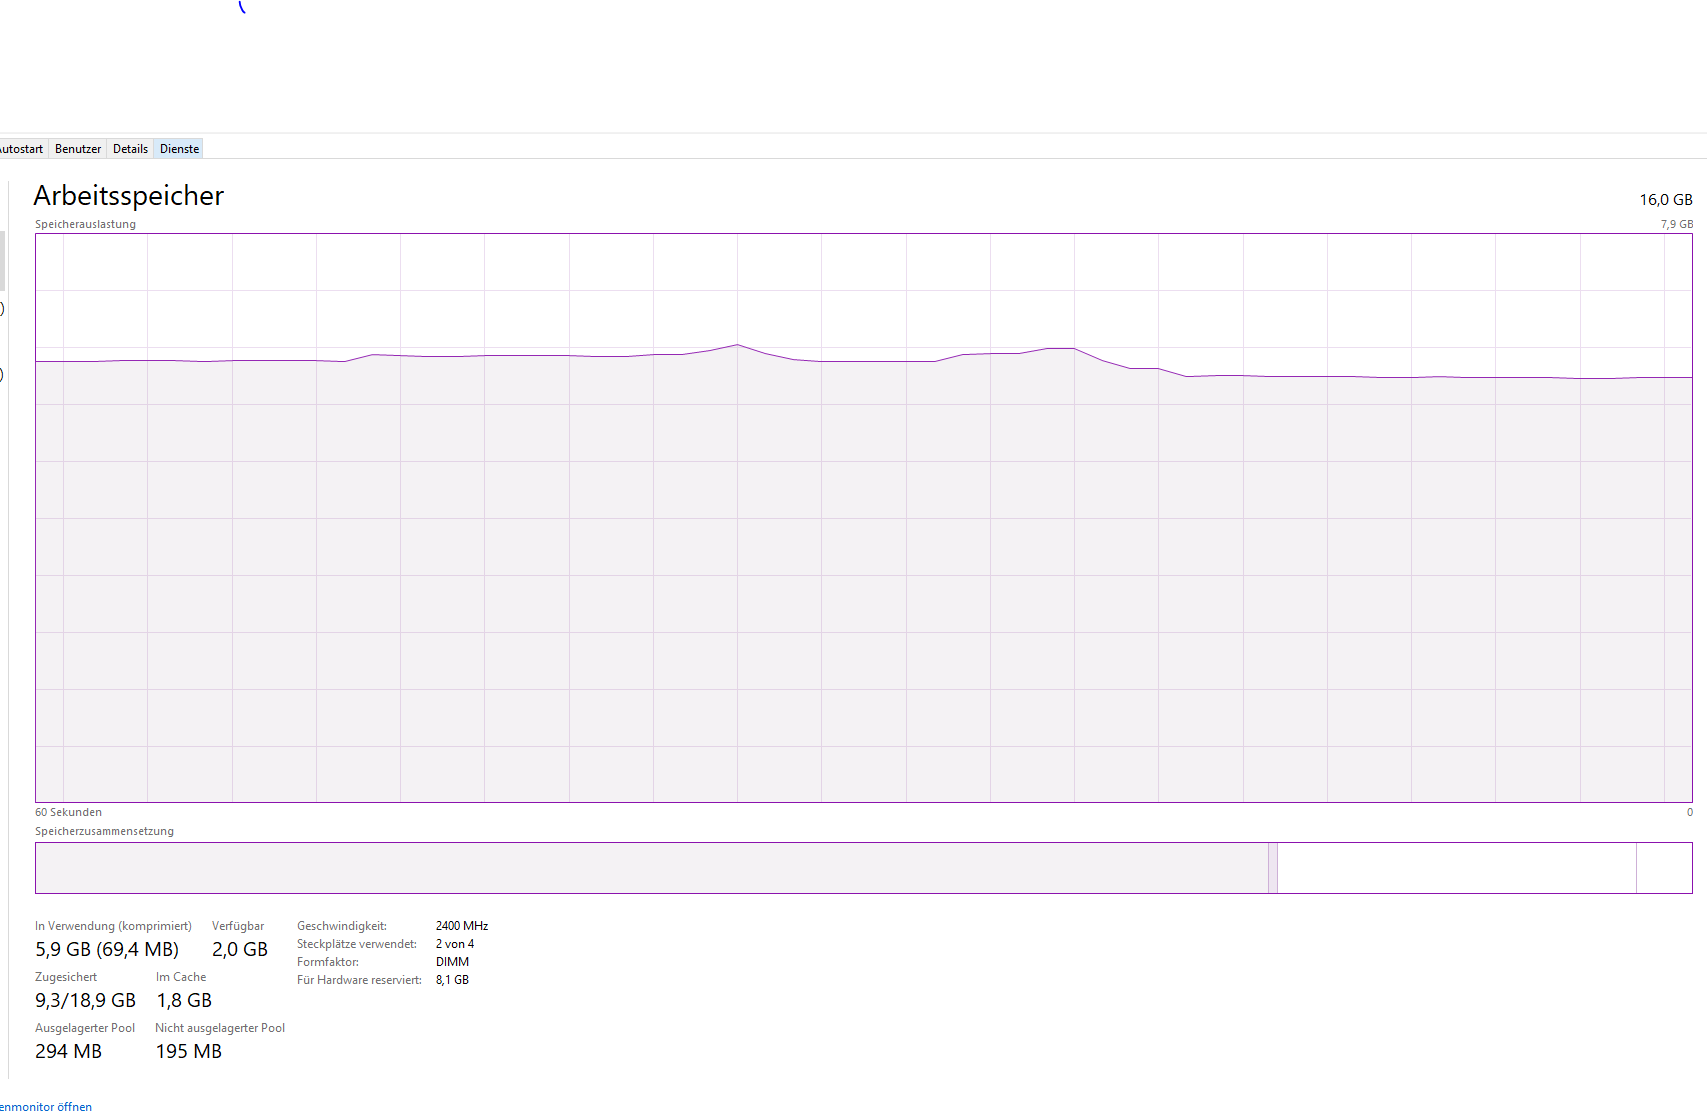Click the Geschwindigkeit value 2400 MHz
Screen dimensions: 1707x1112
462,926
